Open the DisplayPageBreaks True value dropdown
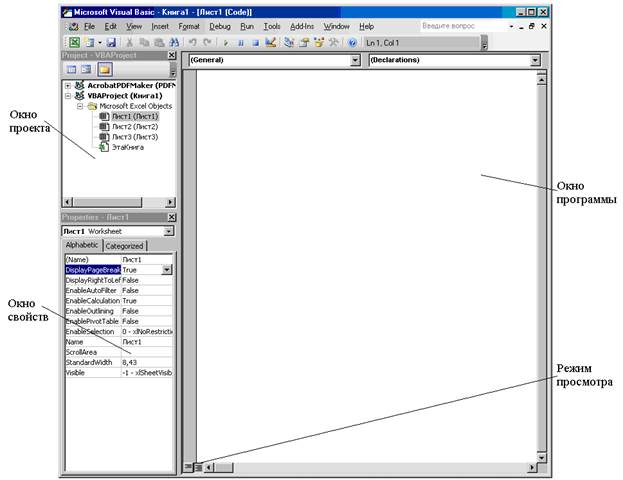The image size is (623, 480). 167,270
